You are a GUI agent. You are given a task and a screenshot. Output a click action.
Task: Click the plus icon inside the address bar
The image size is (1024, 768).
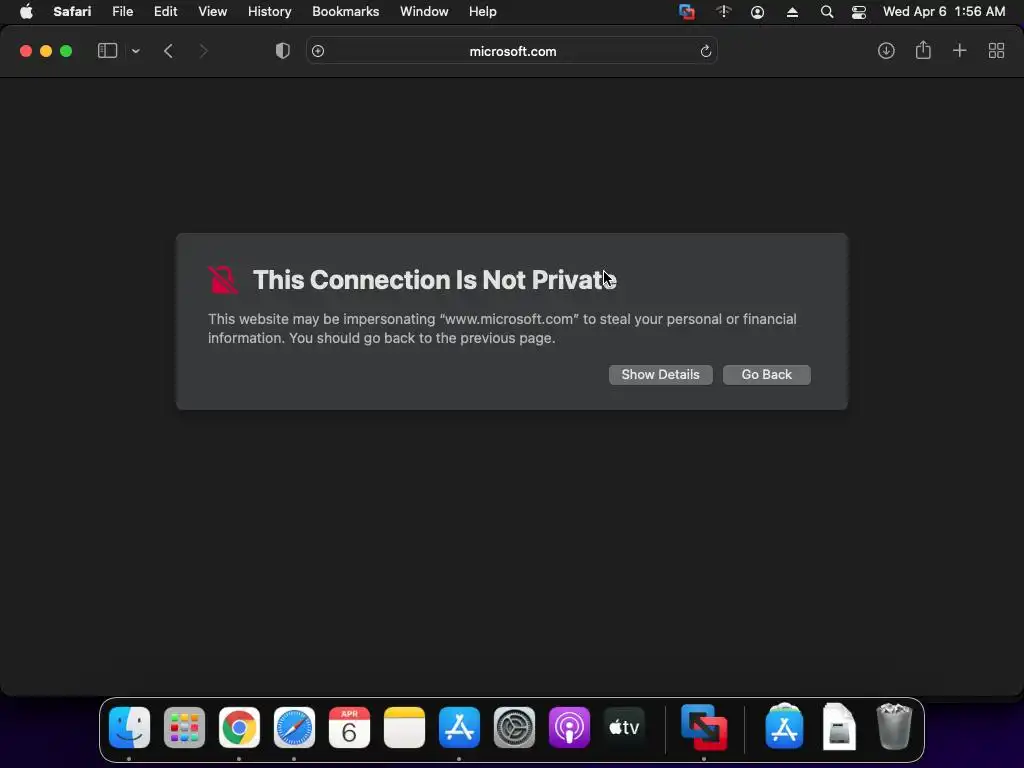[318, 51]
